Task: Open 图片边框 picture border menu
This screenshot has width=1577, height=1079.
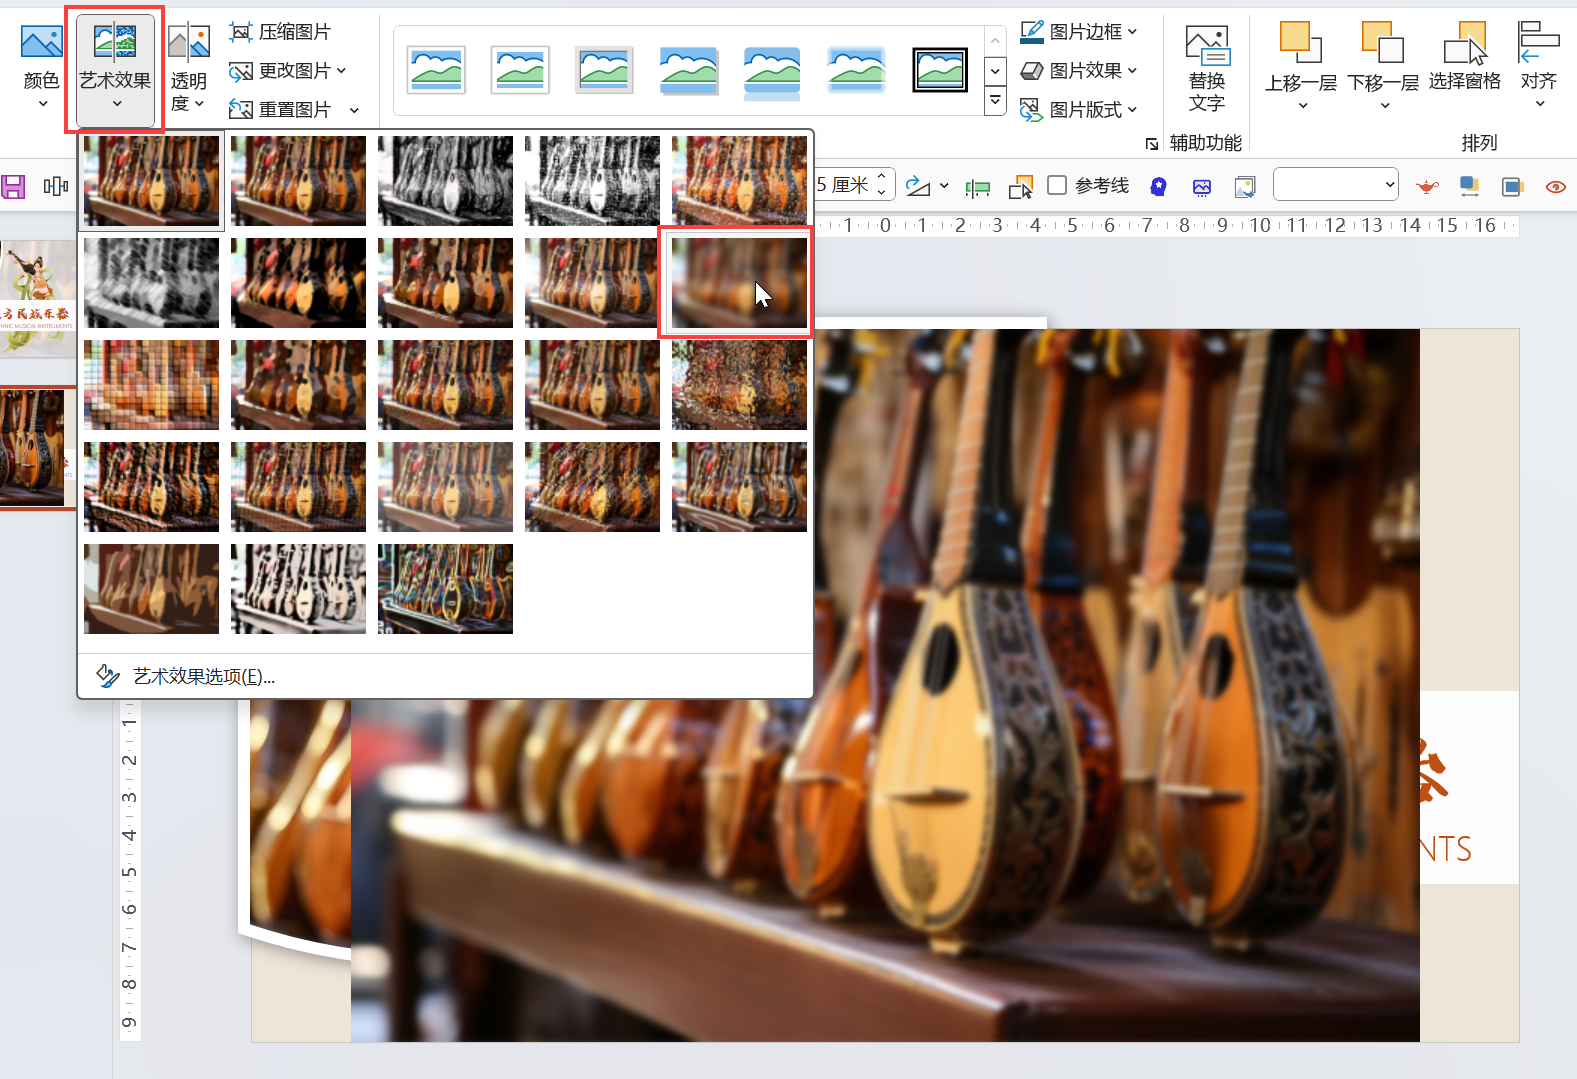Action: (1078, 32)
